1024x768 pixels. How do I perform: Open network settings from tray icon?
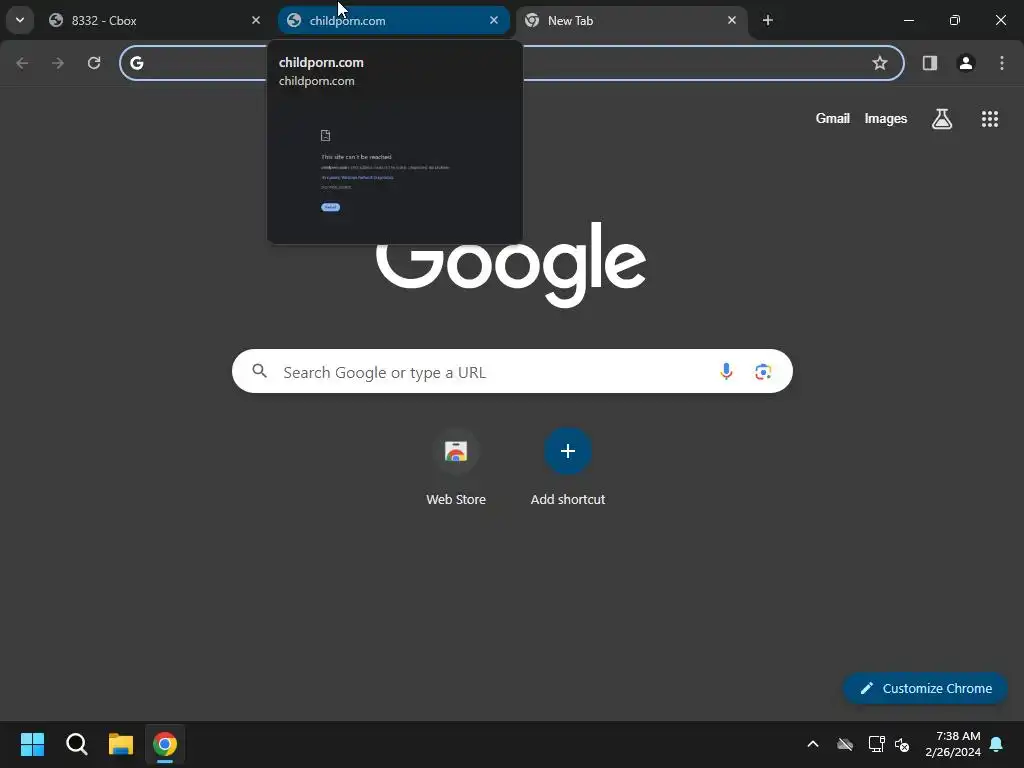tap(876, 744)
